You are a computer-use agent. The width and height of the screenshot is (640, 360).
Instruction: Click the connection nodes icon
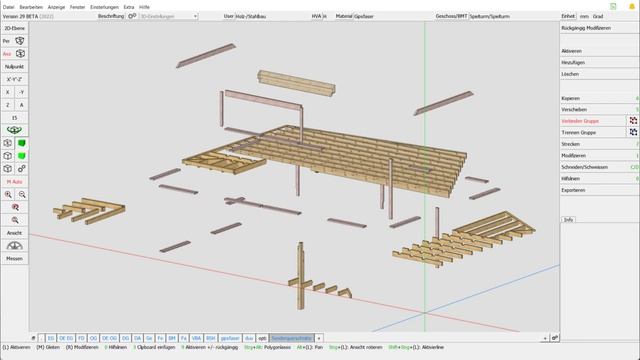click(x=22, y=169)
